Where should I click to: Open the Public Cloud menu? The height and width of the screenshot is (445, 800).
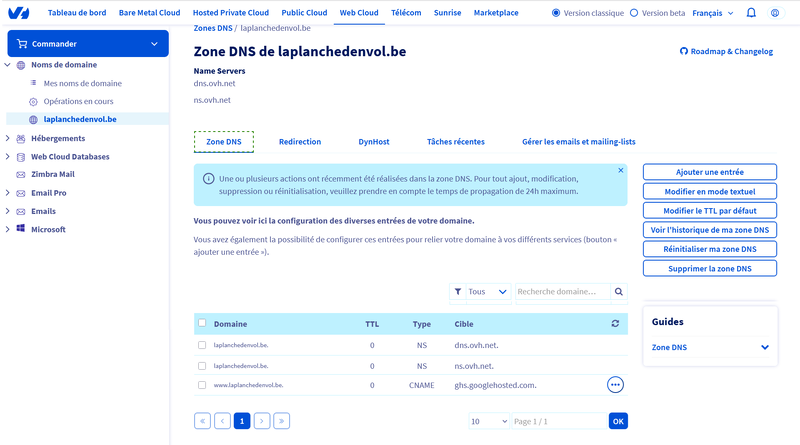[304, 13]
